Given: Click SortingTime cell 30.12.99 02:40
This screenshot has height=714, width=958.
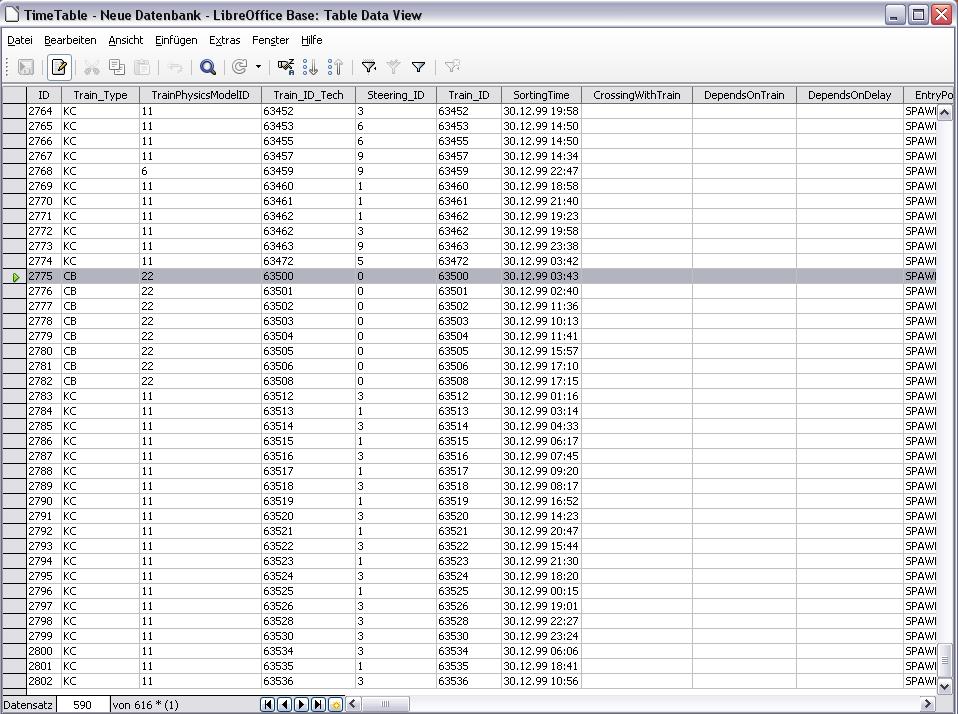Looking at the screenshot, I should [541, 291].
